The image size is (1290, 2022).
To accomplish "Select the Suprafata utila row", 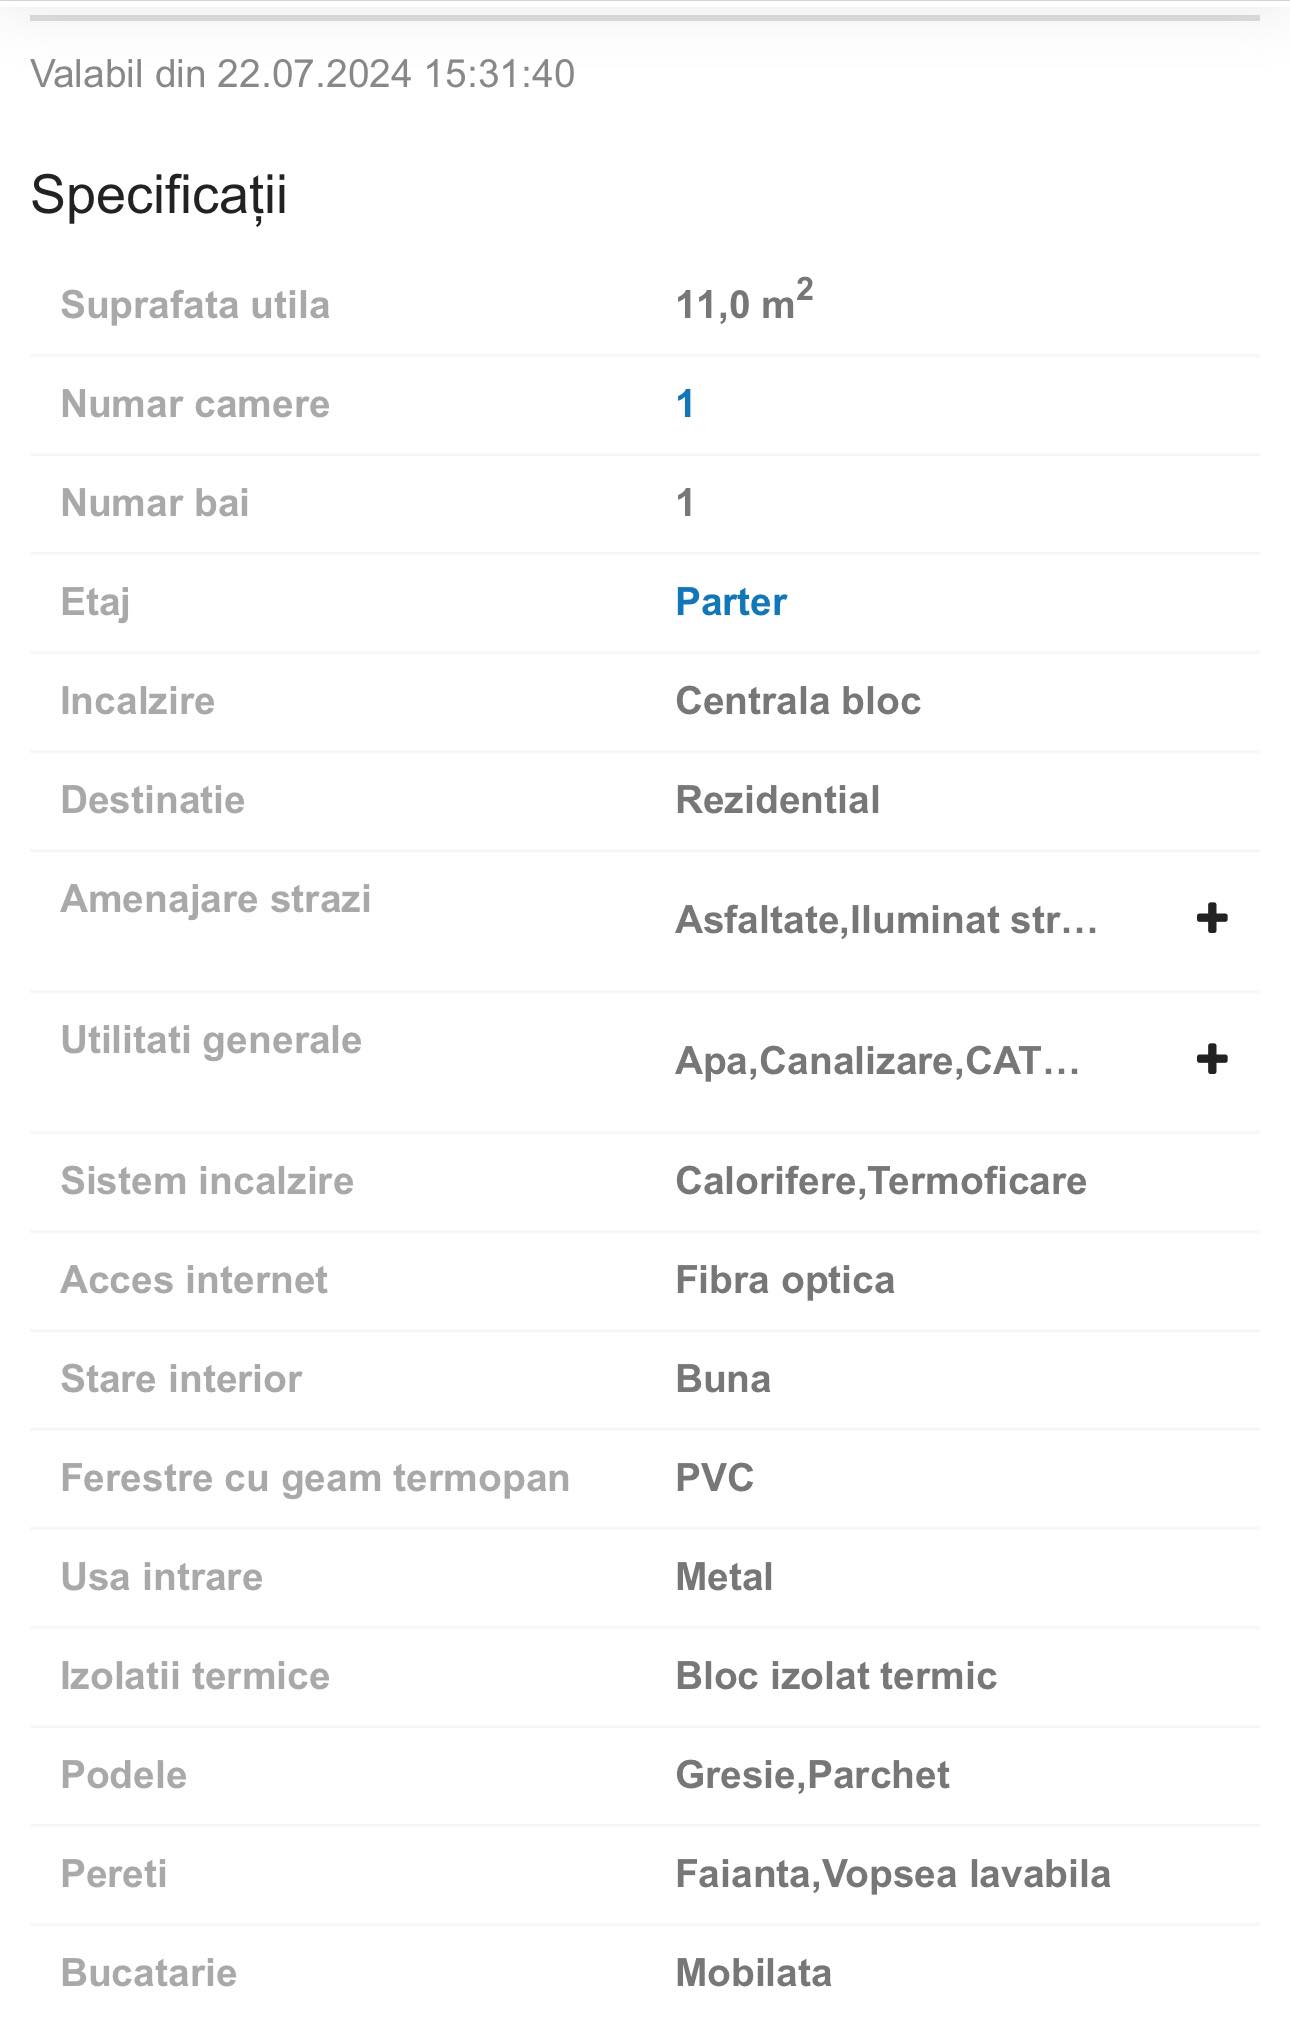I will (x=645, y=305).
